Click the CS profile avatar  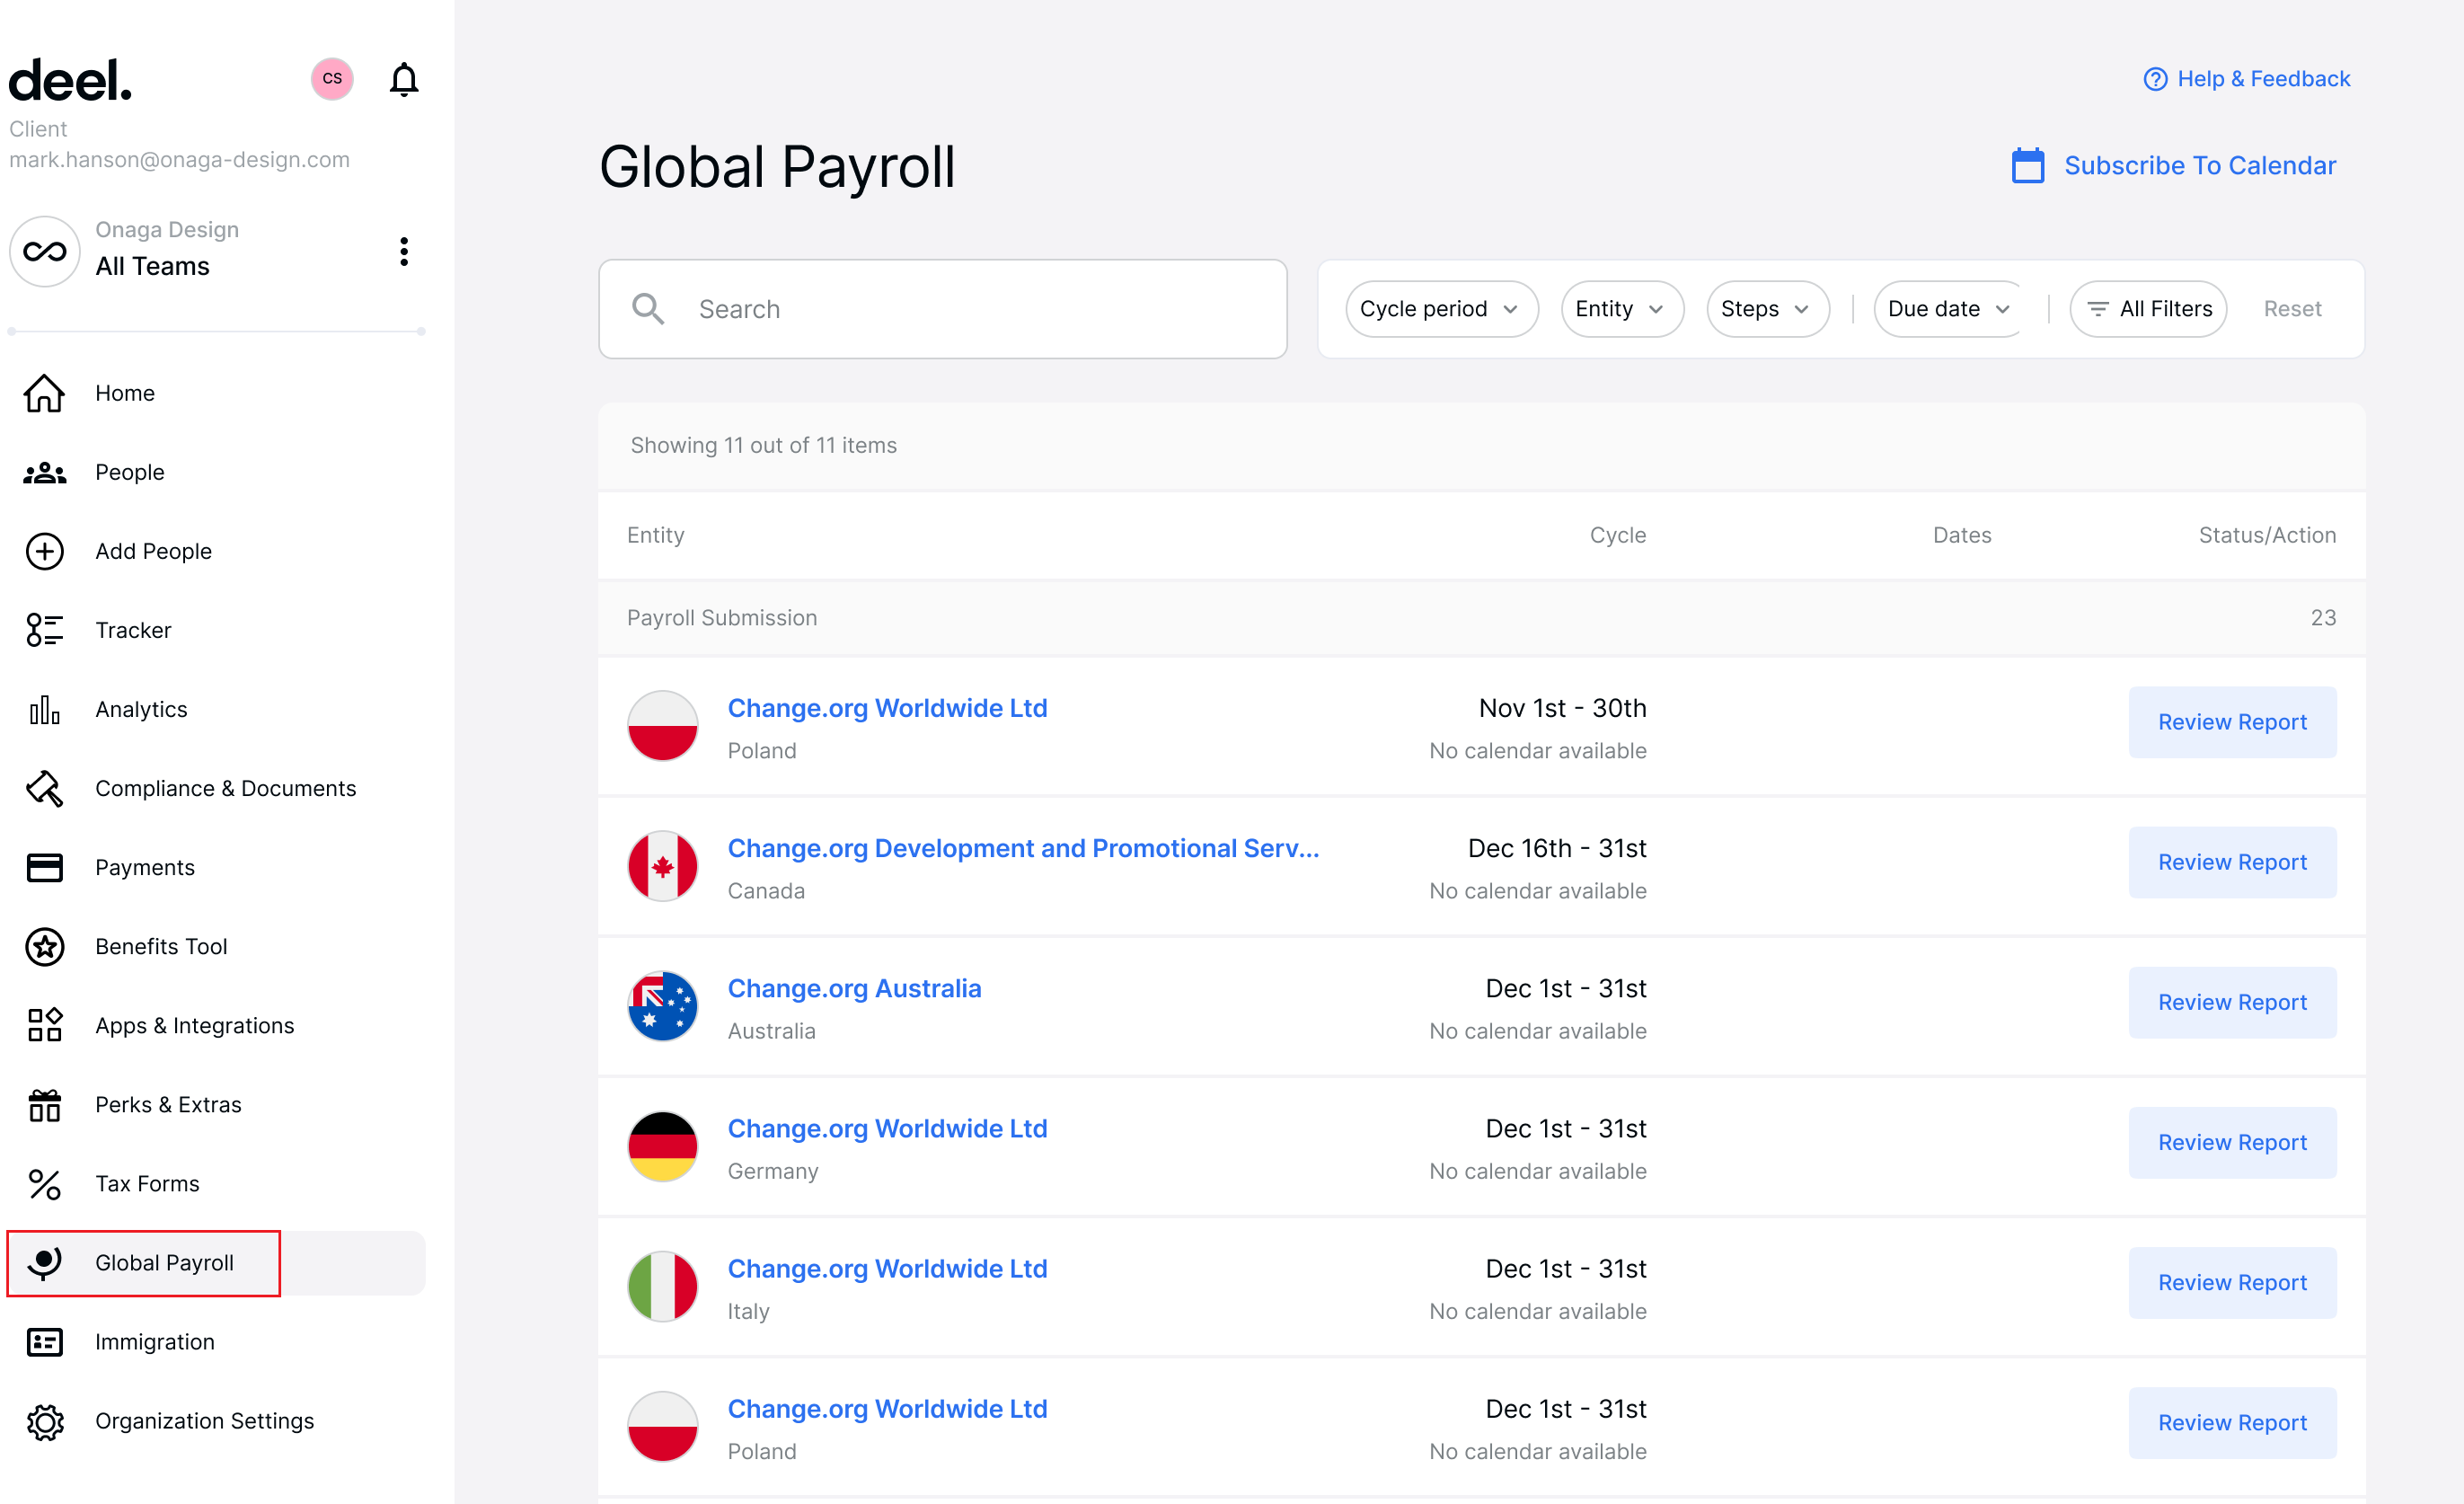pyautogui.click(x=331, y=78)
